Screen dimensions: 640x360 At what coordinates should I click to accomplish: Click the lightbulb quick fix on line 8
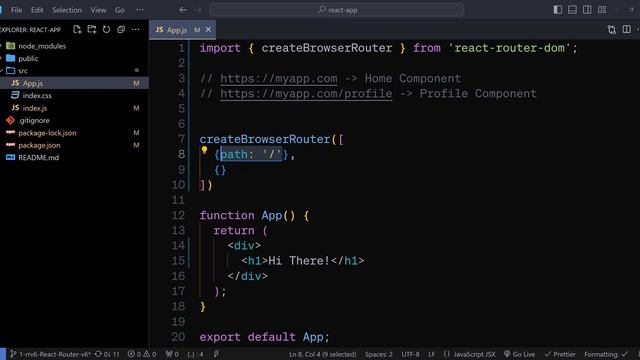point(204,151)
